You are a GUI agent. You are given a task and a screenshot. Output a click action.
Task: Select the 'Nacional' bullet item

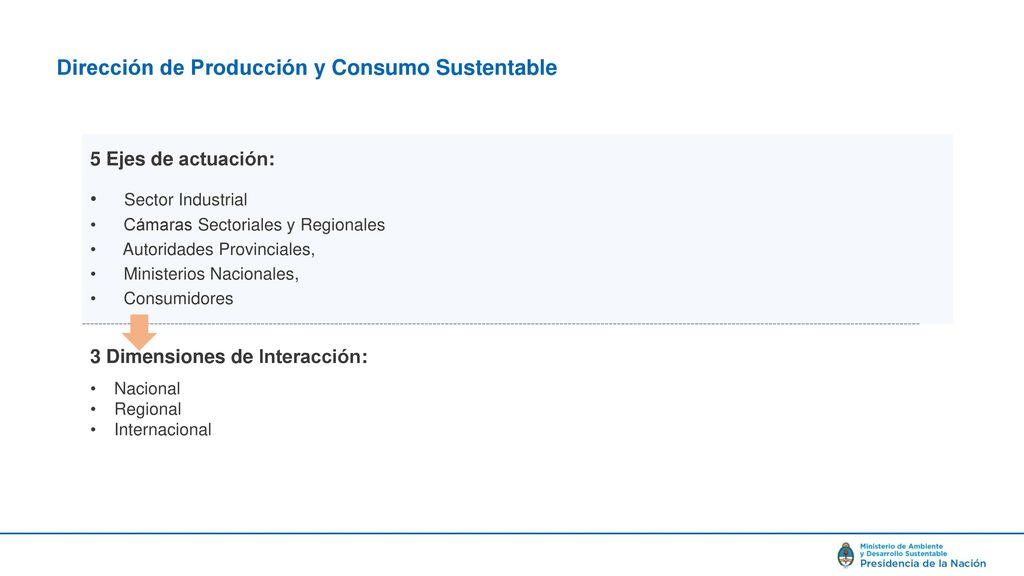[147, 389]
